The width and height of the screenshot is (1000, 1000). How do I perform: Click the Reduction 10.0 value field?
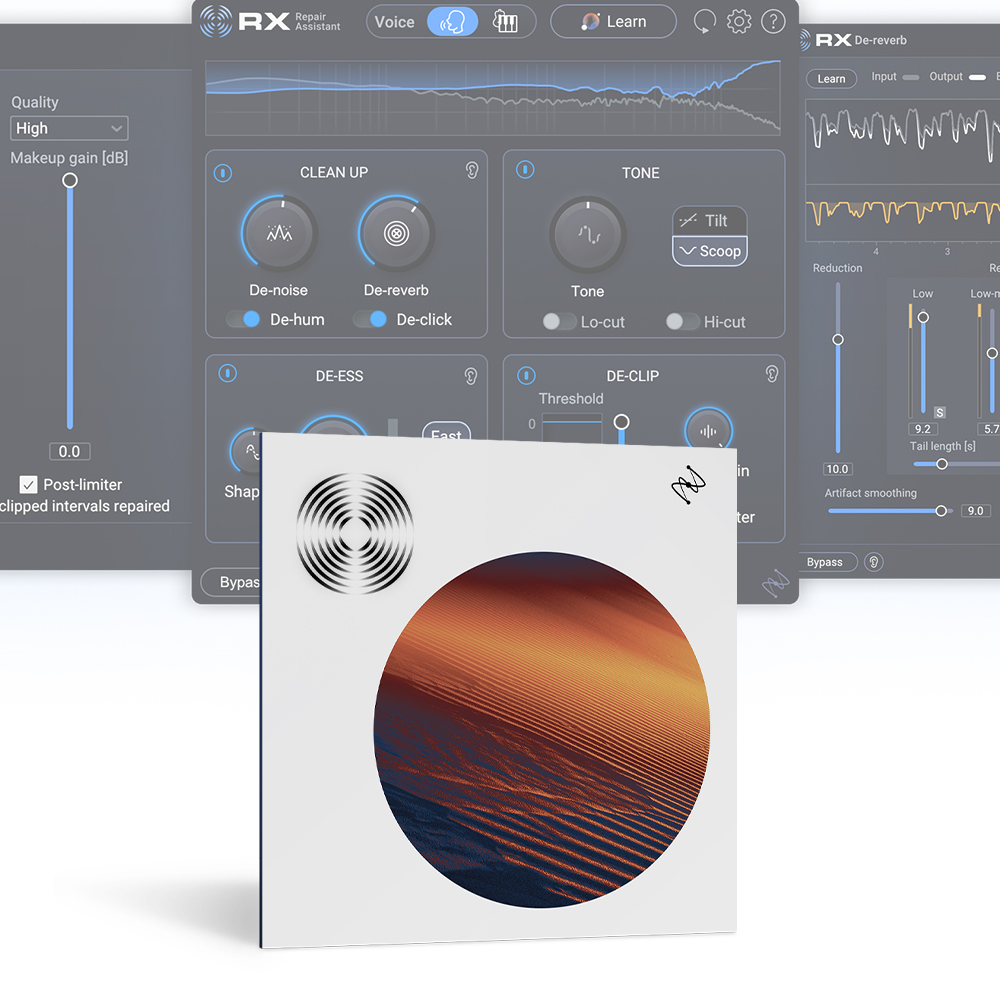(837, 469)
